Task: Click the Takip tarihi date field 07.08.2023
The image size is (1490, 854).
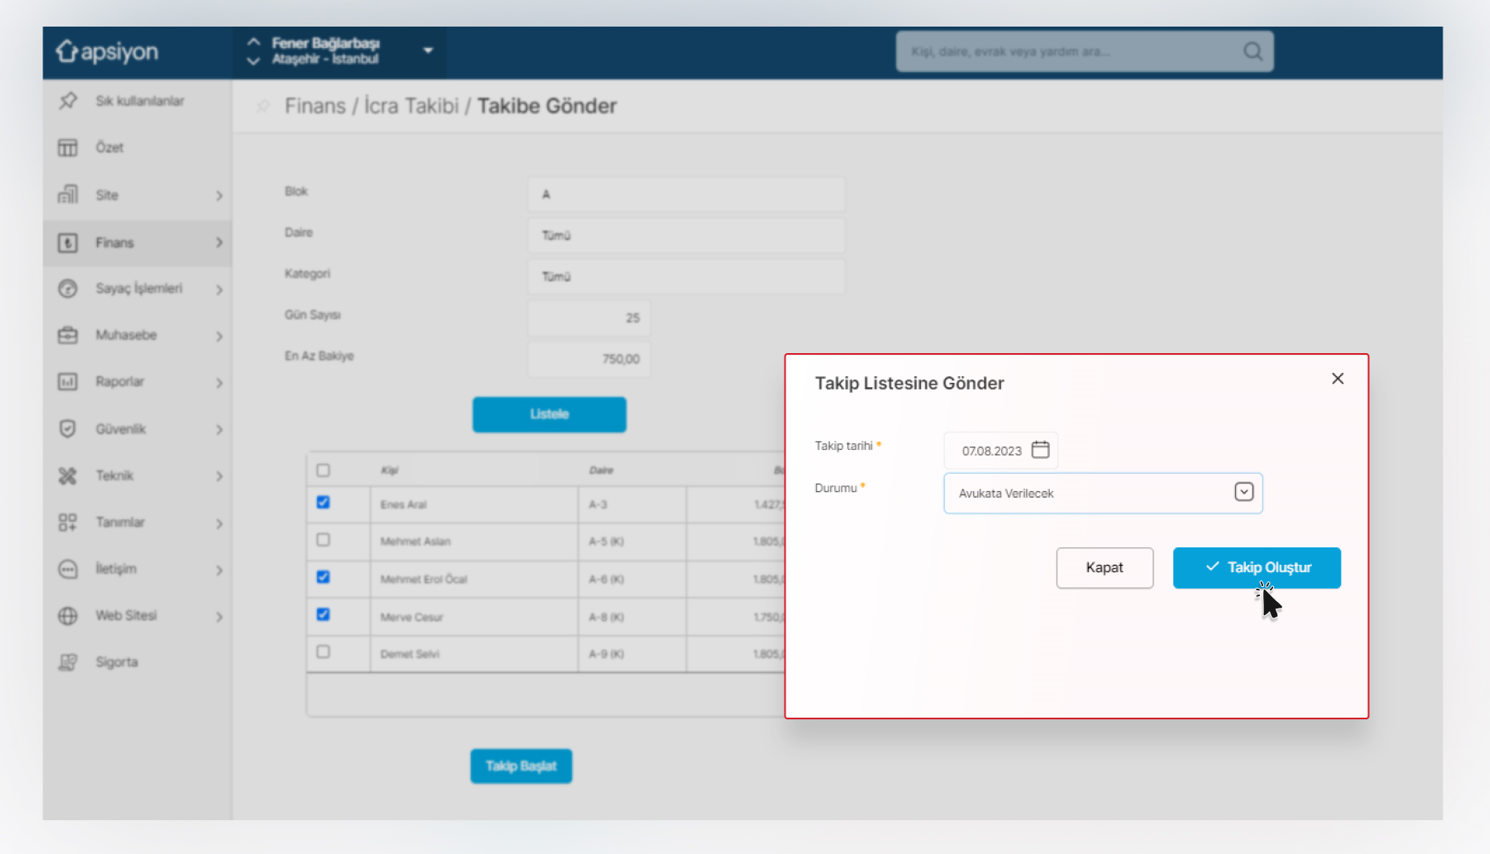Action: pyautogui.click(x=1001, y=450)
